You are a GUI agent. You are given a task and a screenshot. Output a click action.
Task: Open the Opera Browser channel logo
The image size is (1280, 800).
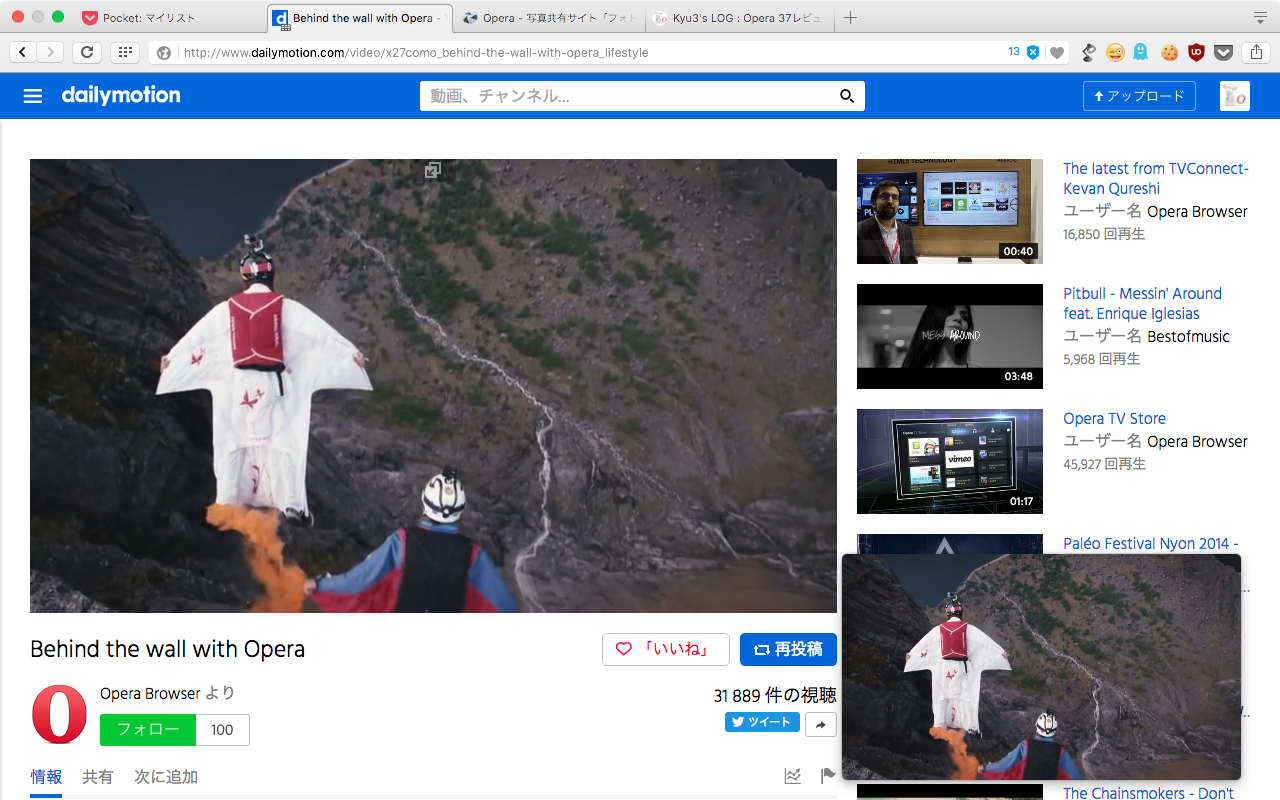[x=60, y=714]
